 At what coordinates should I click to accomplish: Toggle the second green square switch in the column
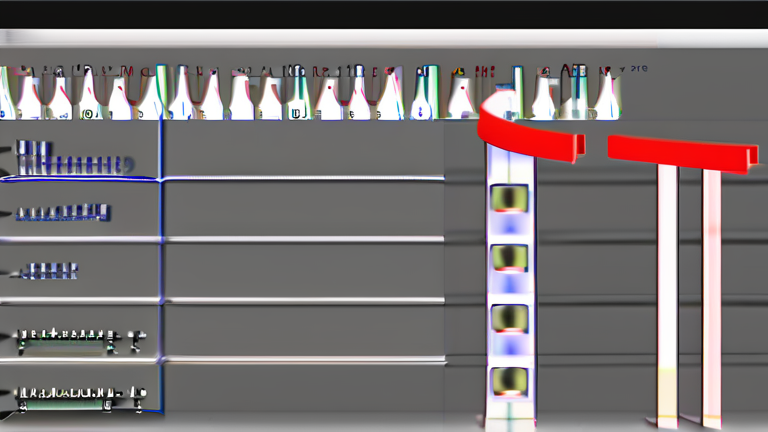[509, 258]
